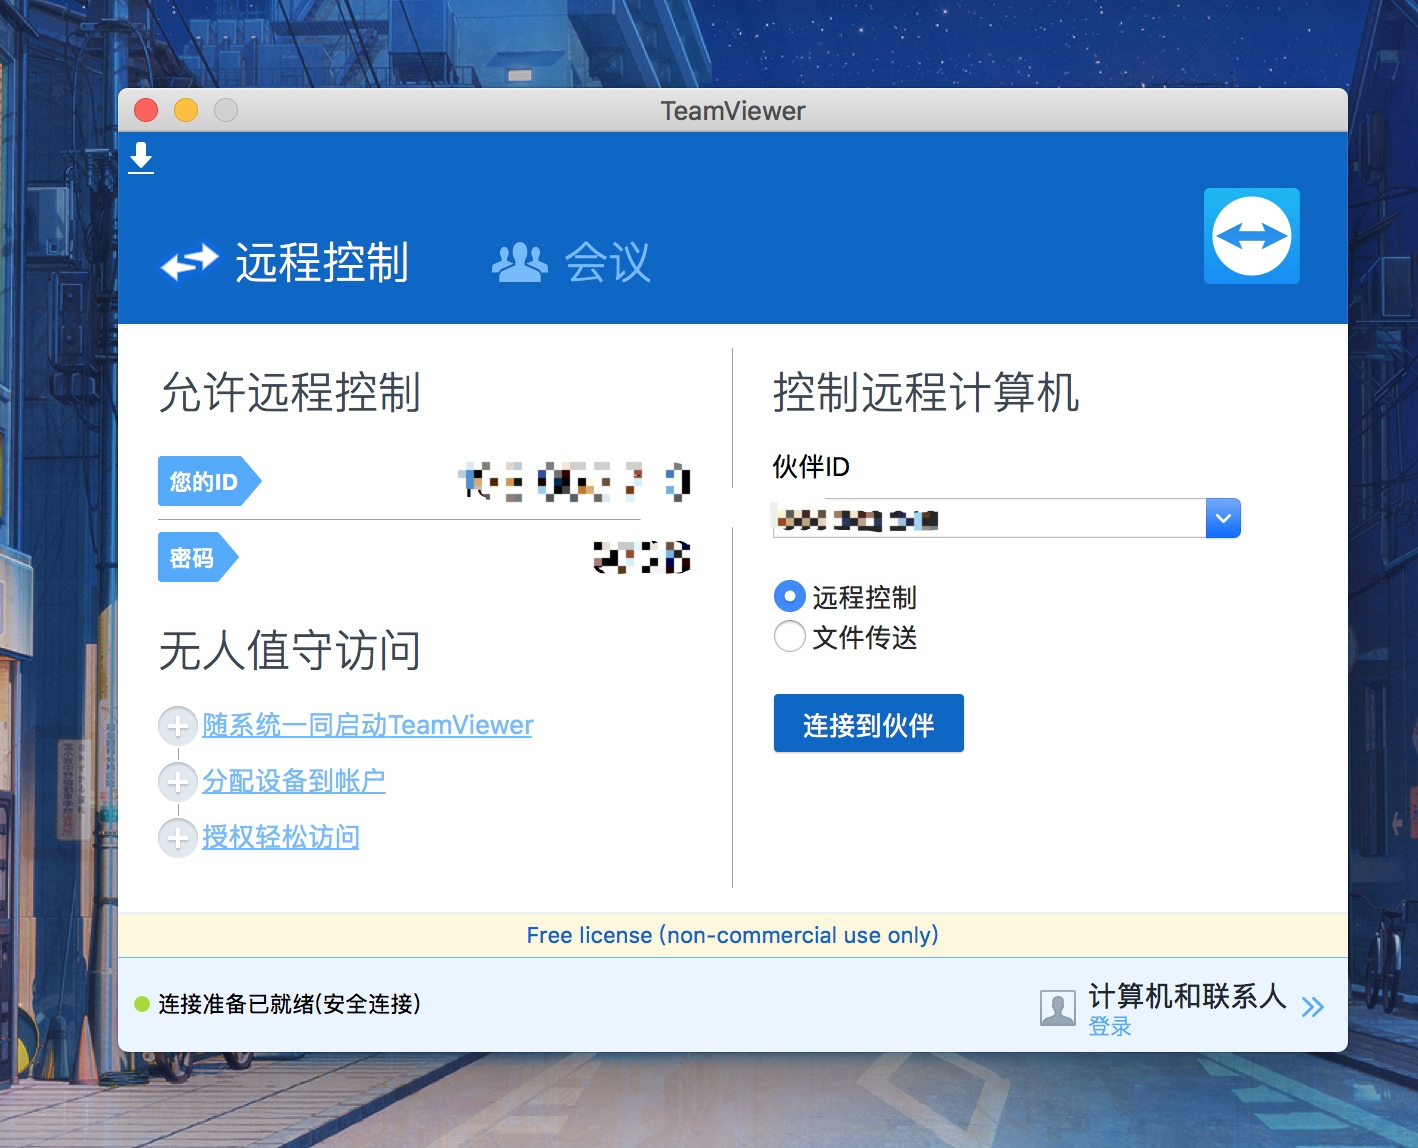Open the 授权轻松访问 link
The height and width of the screenshot is (1148, 1418).
tap(281, 837)
